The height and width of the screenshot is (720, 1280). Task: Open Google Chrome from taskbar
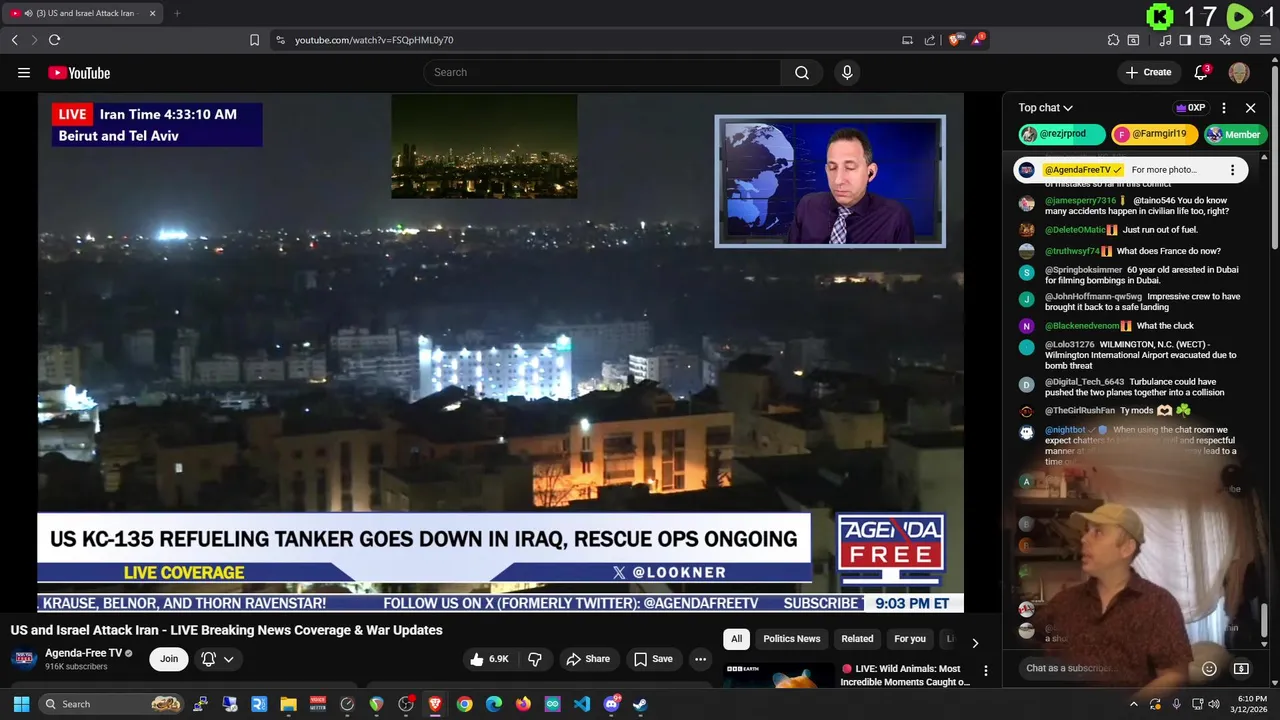point(465,704)
